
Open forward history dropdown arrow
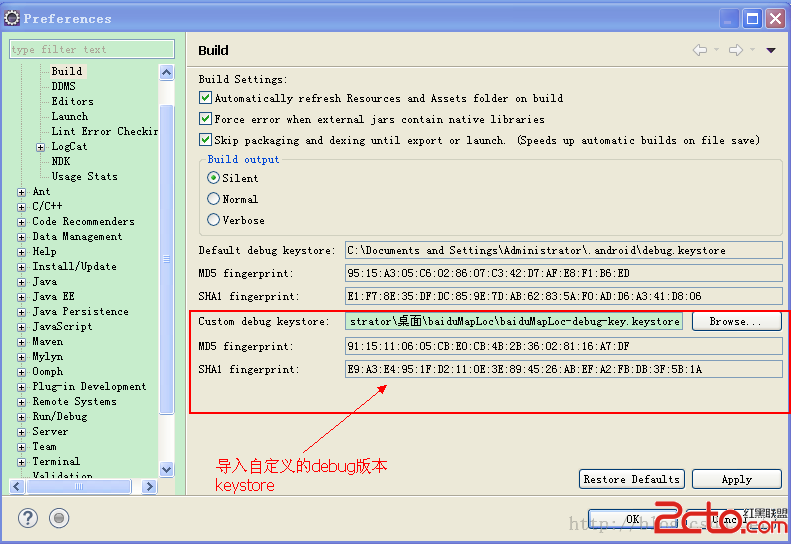752,49
